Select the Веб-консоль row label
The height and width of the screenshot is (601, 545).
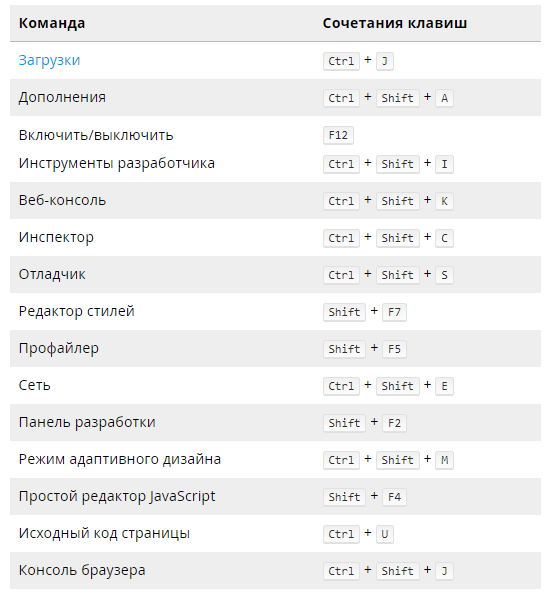point(62,200)
